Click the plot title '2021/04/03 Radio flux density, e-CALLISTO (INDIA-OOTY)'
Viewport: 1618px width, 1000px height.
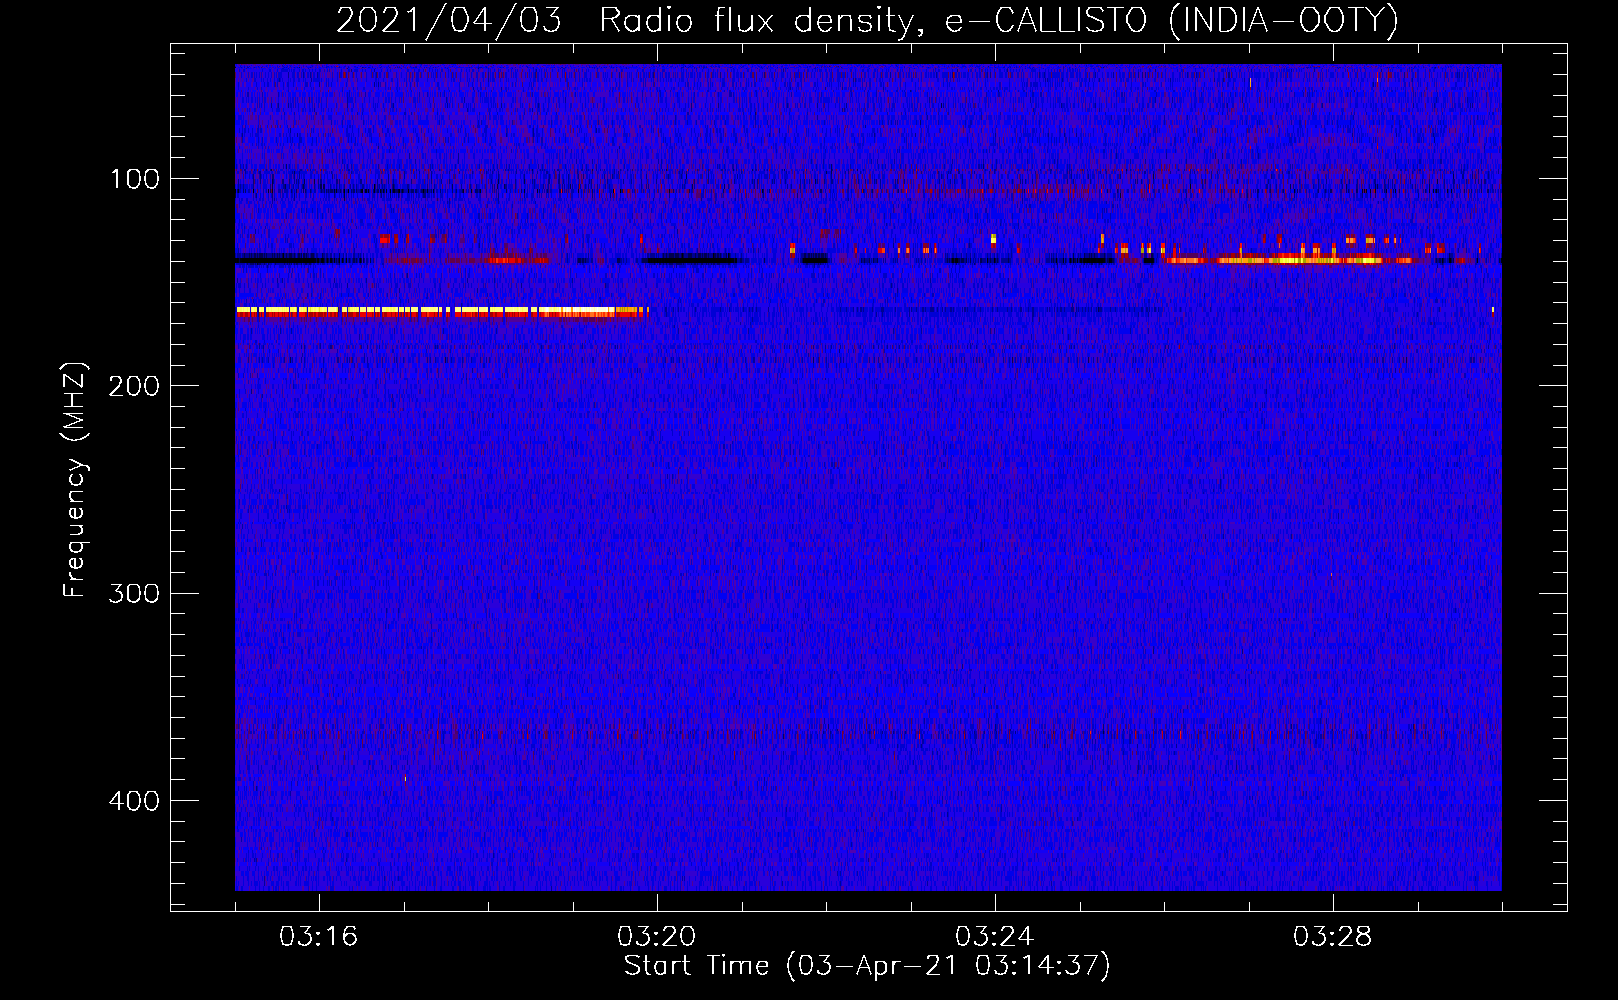pyautogui.click(x=866, y=20)
